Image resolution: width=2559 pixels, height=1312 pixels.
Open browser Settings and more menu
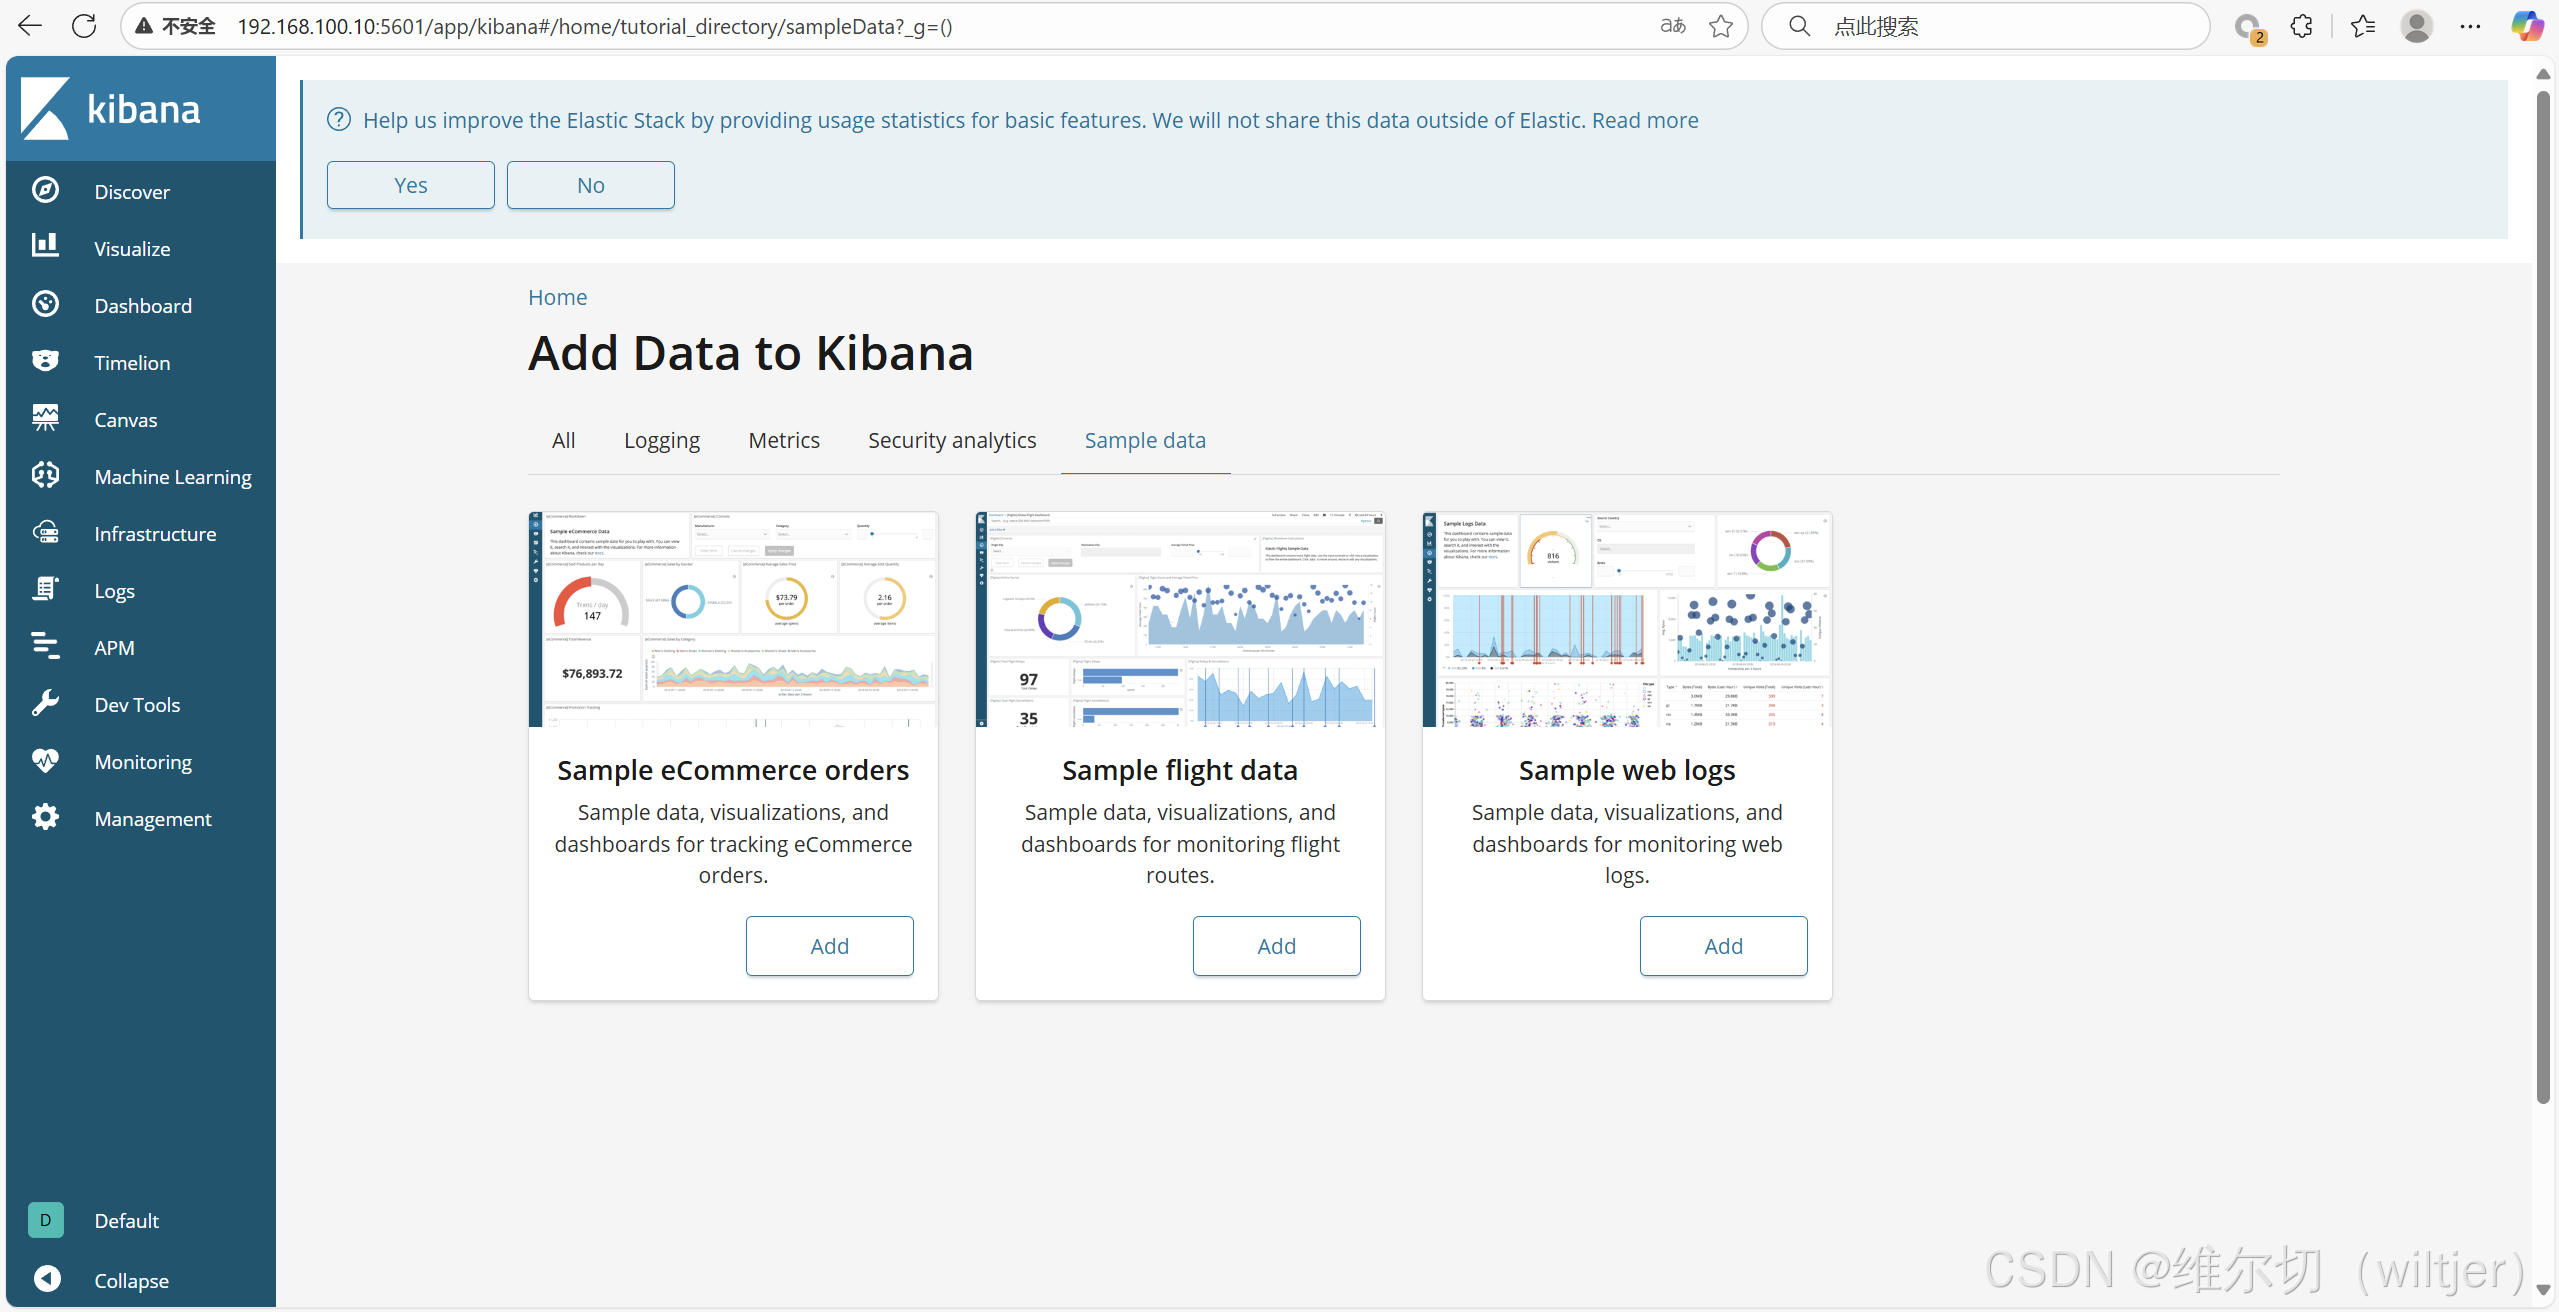(x=2470, y=27)
